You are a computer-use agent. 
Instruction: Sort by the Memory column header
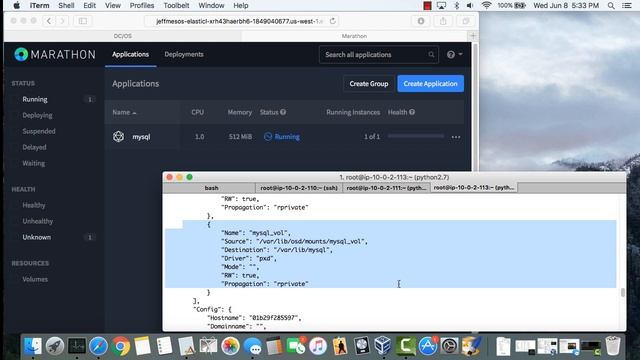click(x=240, y=112)
